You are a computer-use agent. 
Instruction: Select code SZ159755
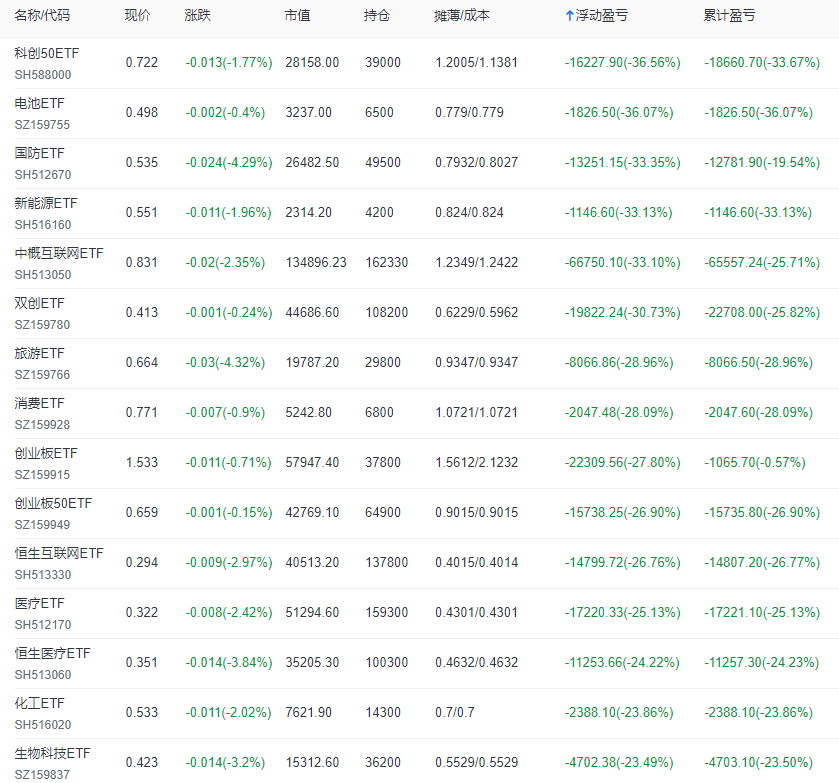42,125
